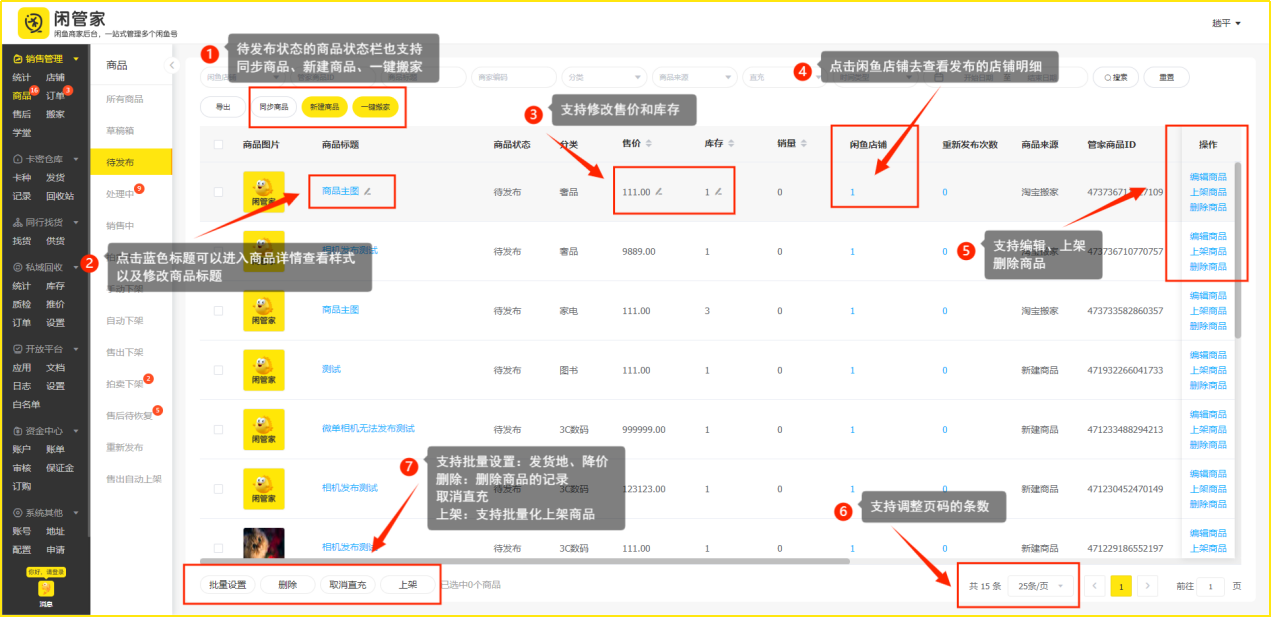Screen dimensions: 1271x618
Task: Open the 消息 message icon in the sidebar bottom
Action: coord(46,591)
